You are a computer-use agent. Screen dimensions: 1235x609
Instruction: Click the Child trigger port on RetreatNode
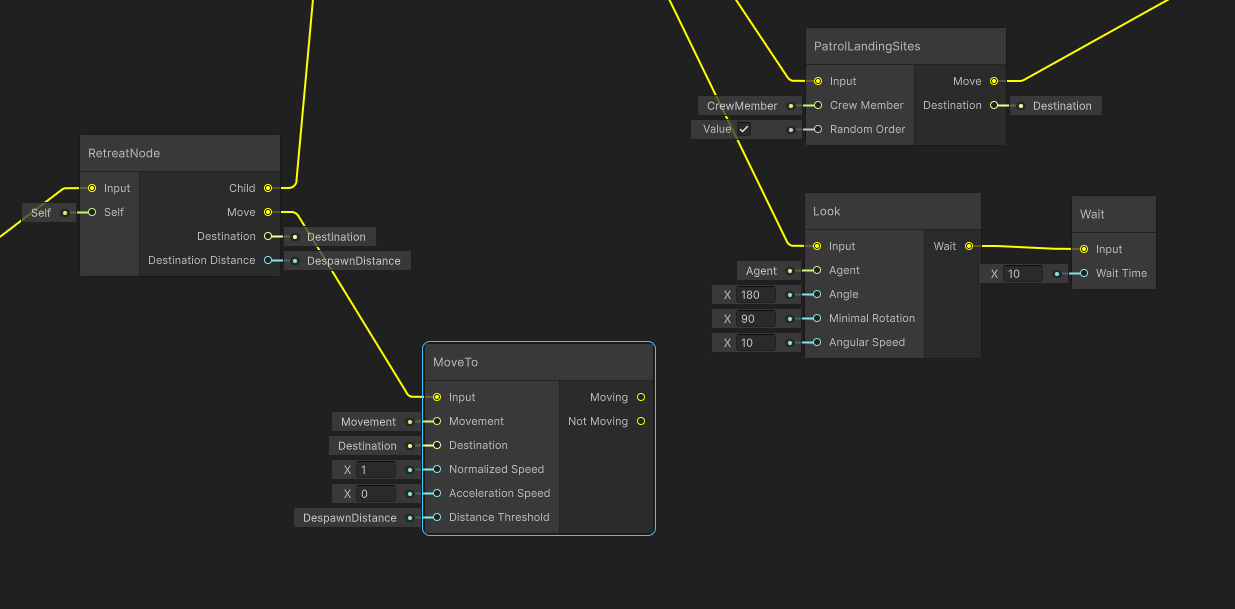269,188
